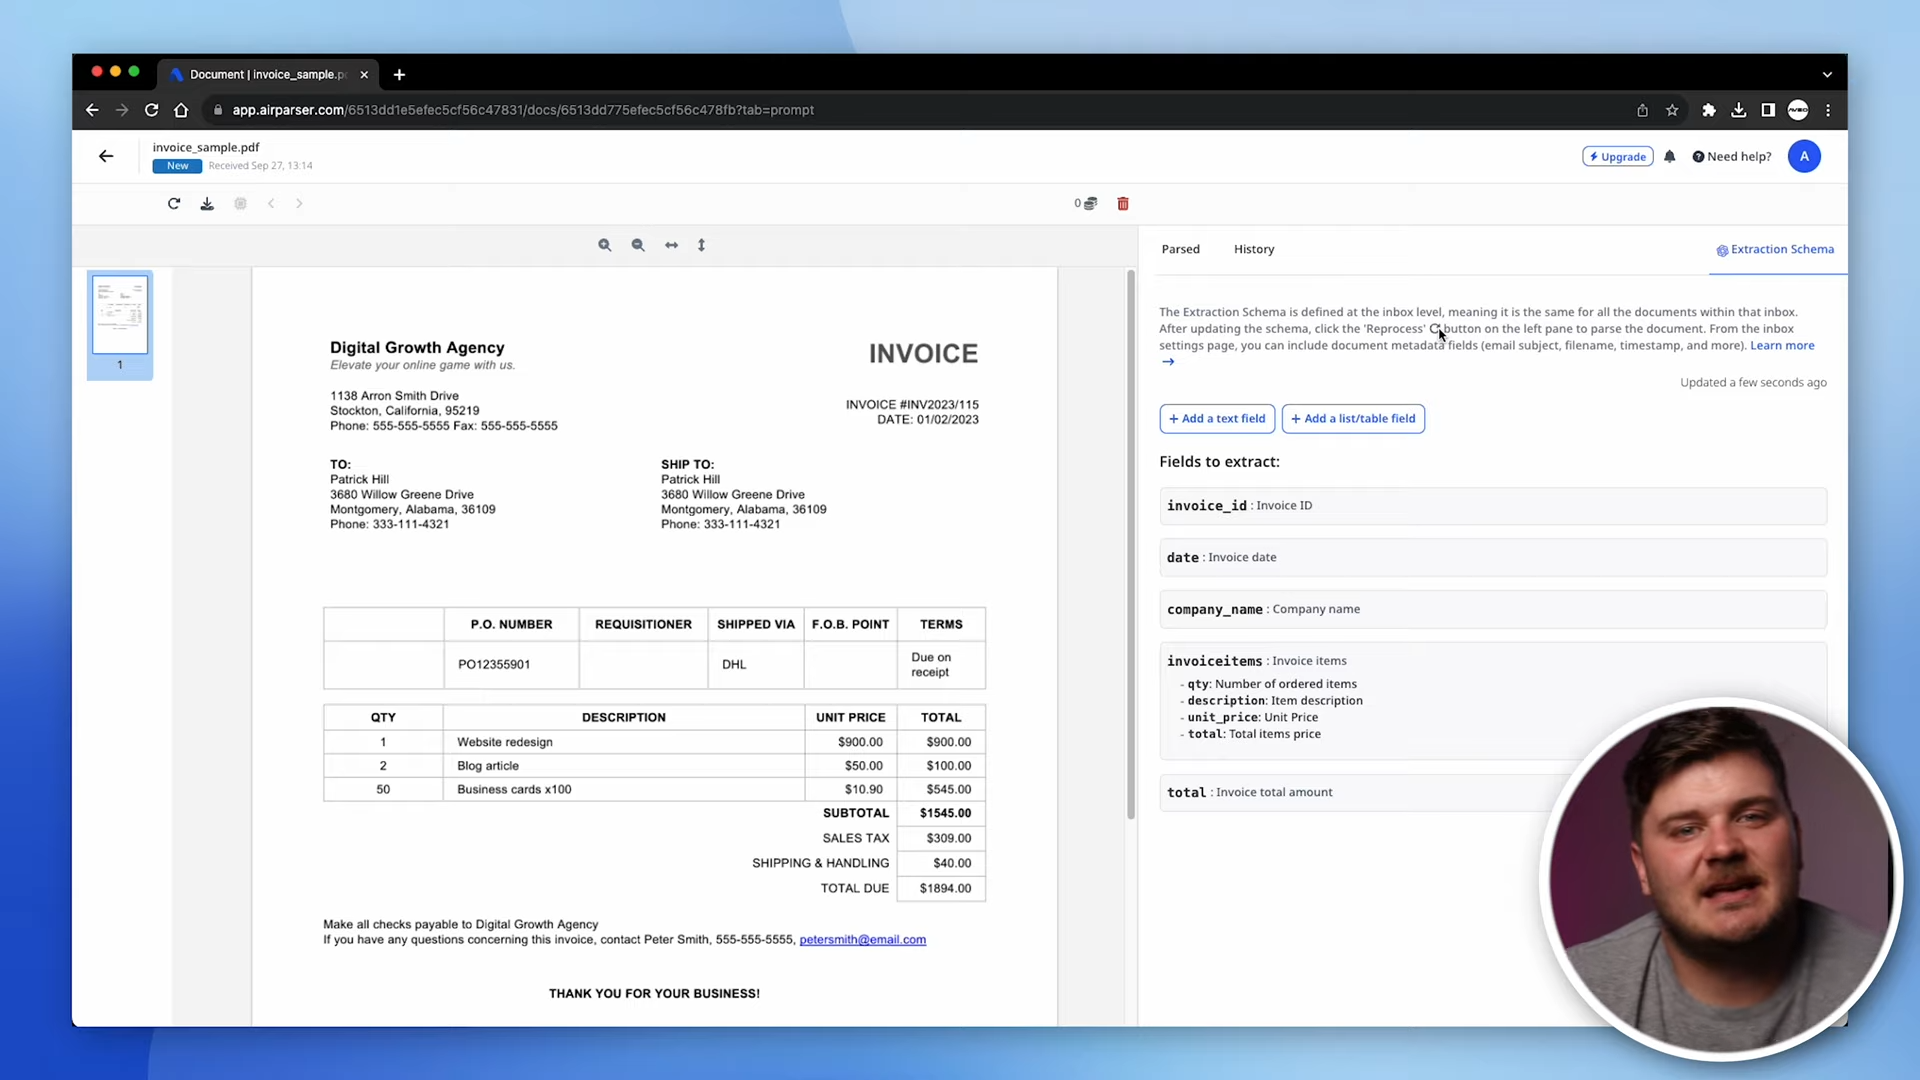The width and height of the screenshot is (1920, 1080).
Task: Download the document via toolbar icon
Action: pyautogui.click(x=207, y=204)
